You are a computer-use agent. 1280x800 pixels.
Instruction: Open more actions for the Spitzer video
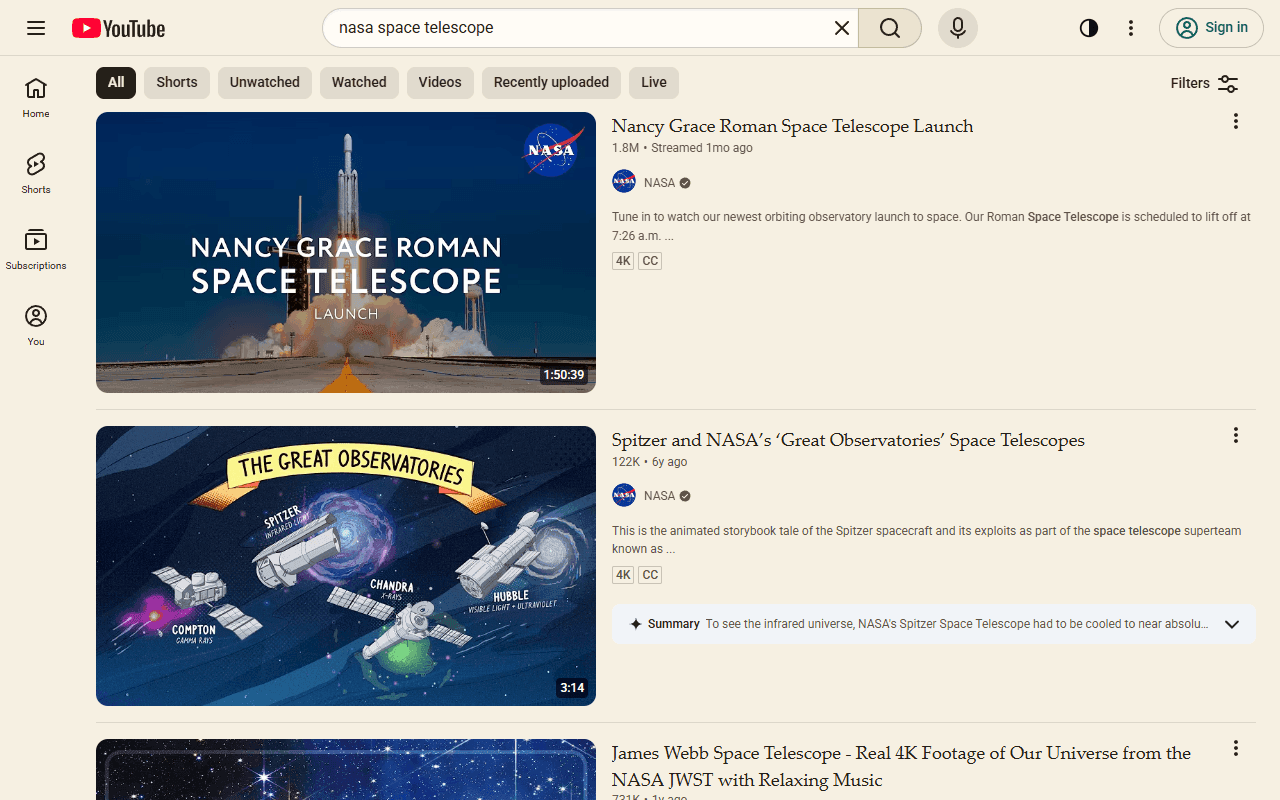[1236, 435]
